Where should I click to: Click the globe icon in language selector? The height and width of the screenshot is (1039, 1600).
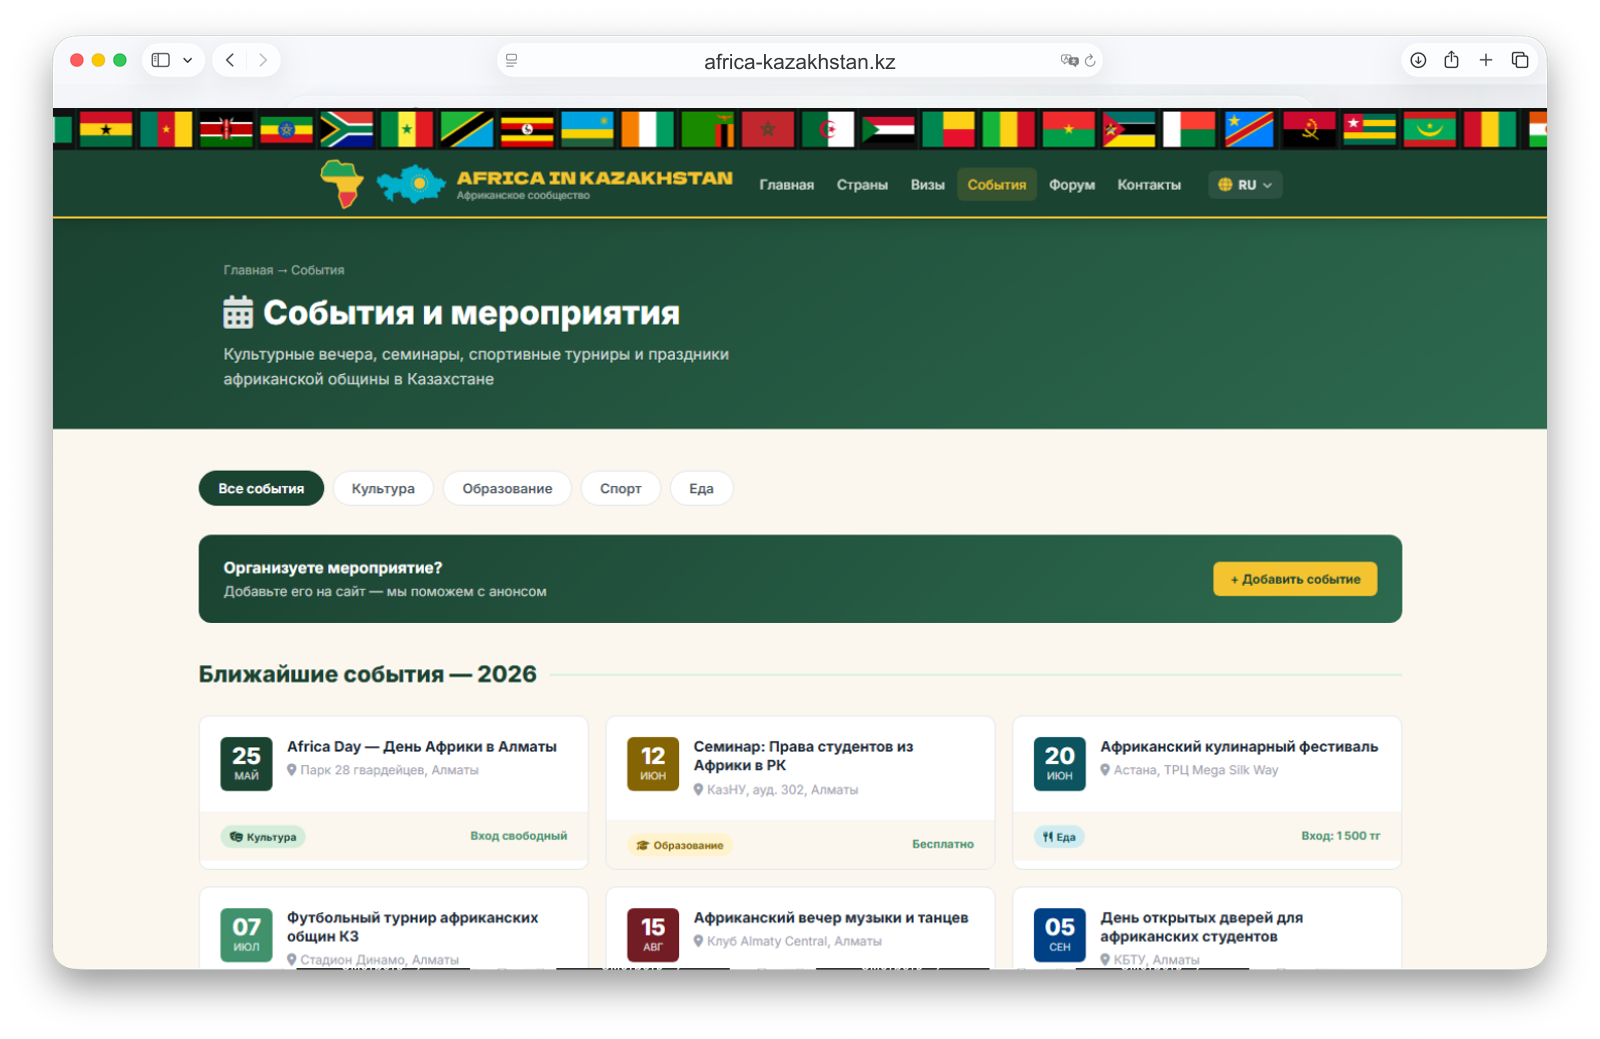click(1225, 185)
